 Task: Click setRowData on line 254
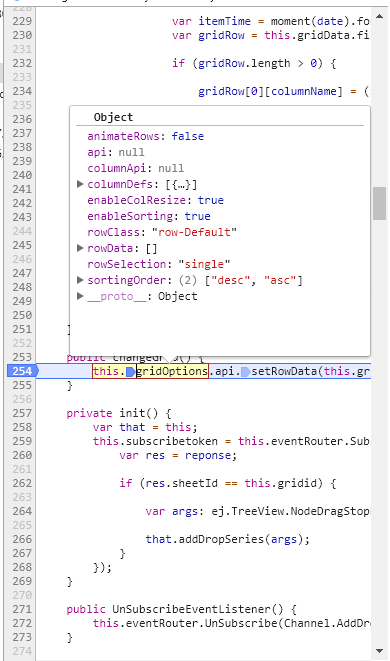(x=285, y=371)
